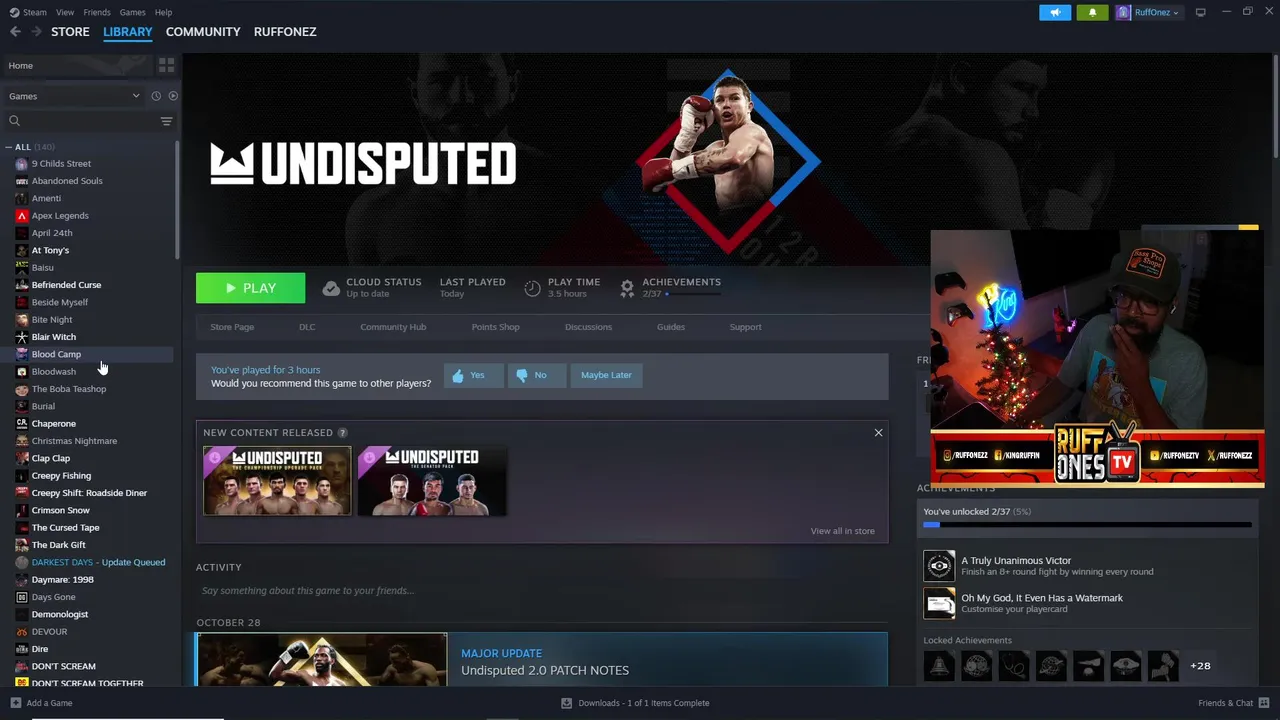Viewport: 1280px width, 720px height.
Task: Open A Truly Unanimous Victor achievement icon
Action: click(x=939, y=566)
